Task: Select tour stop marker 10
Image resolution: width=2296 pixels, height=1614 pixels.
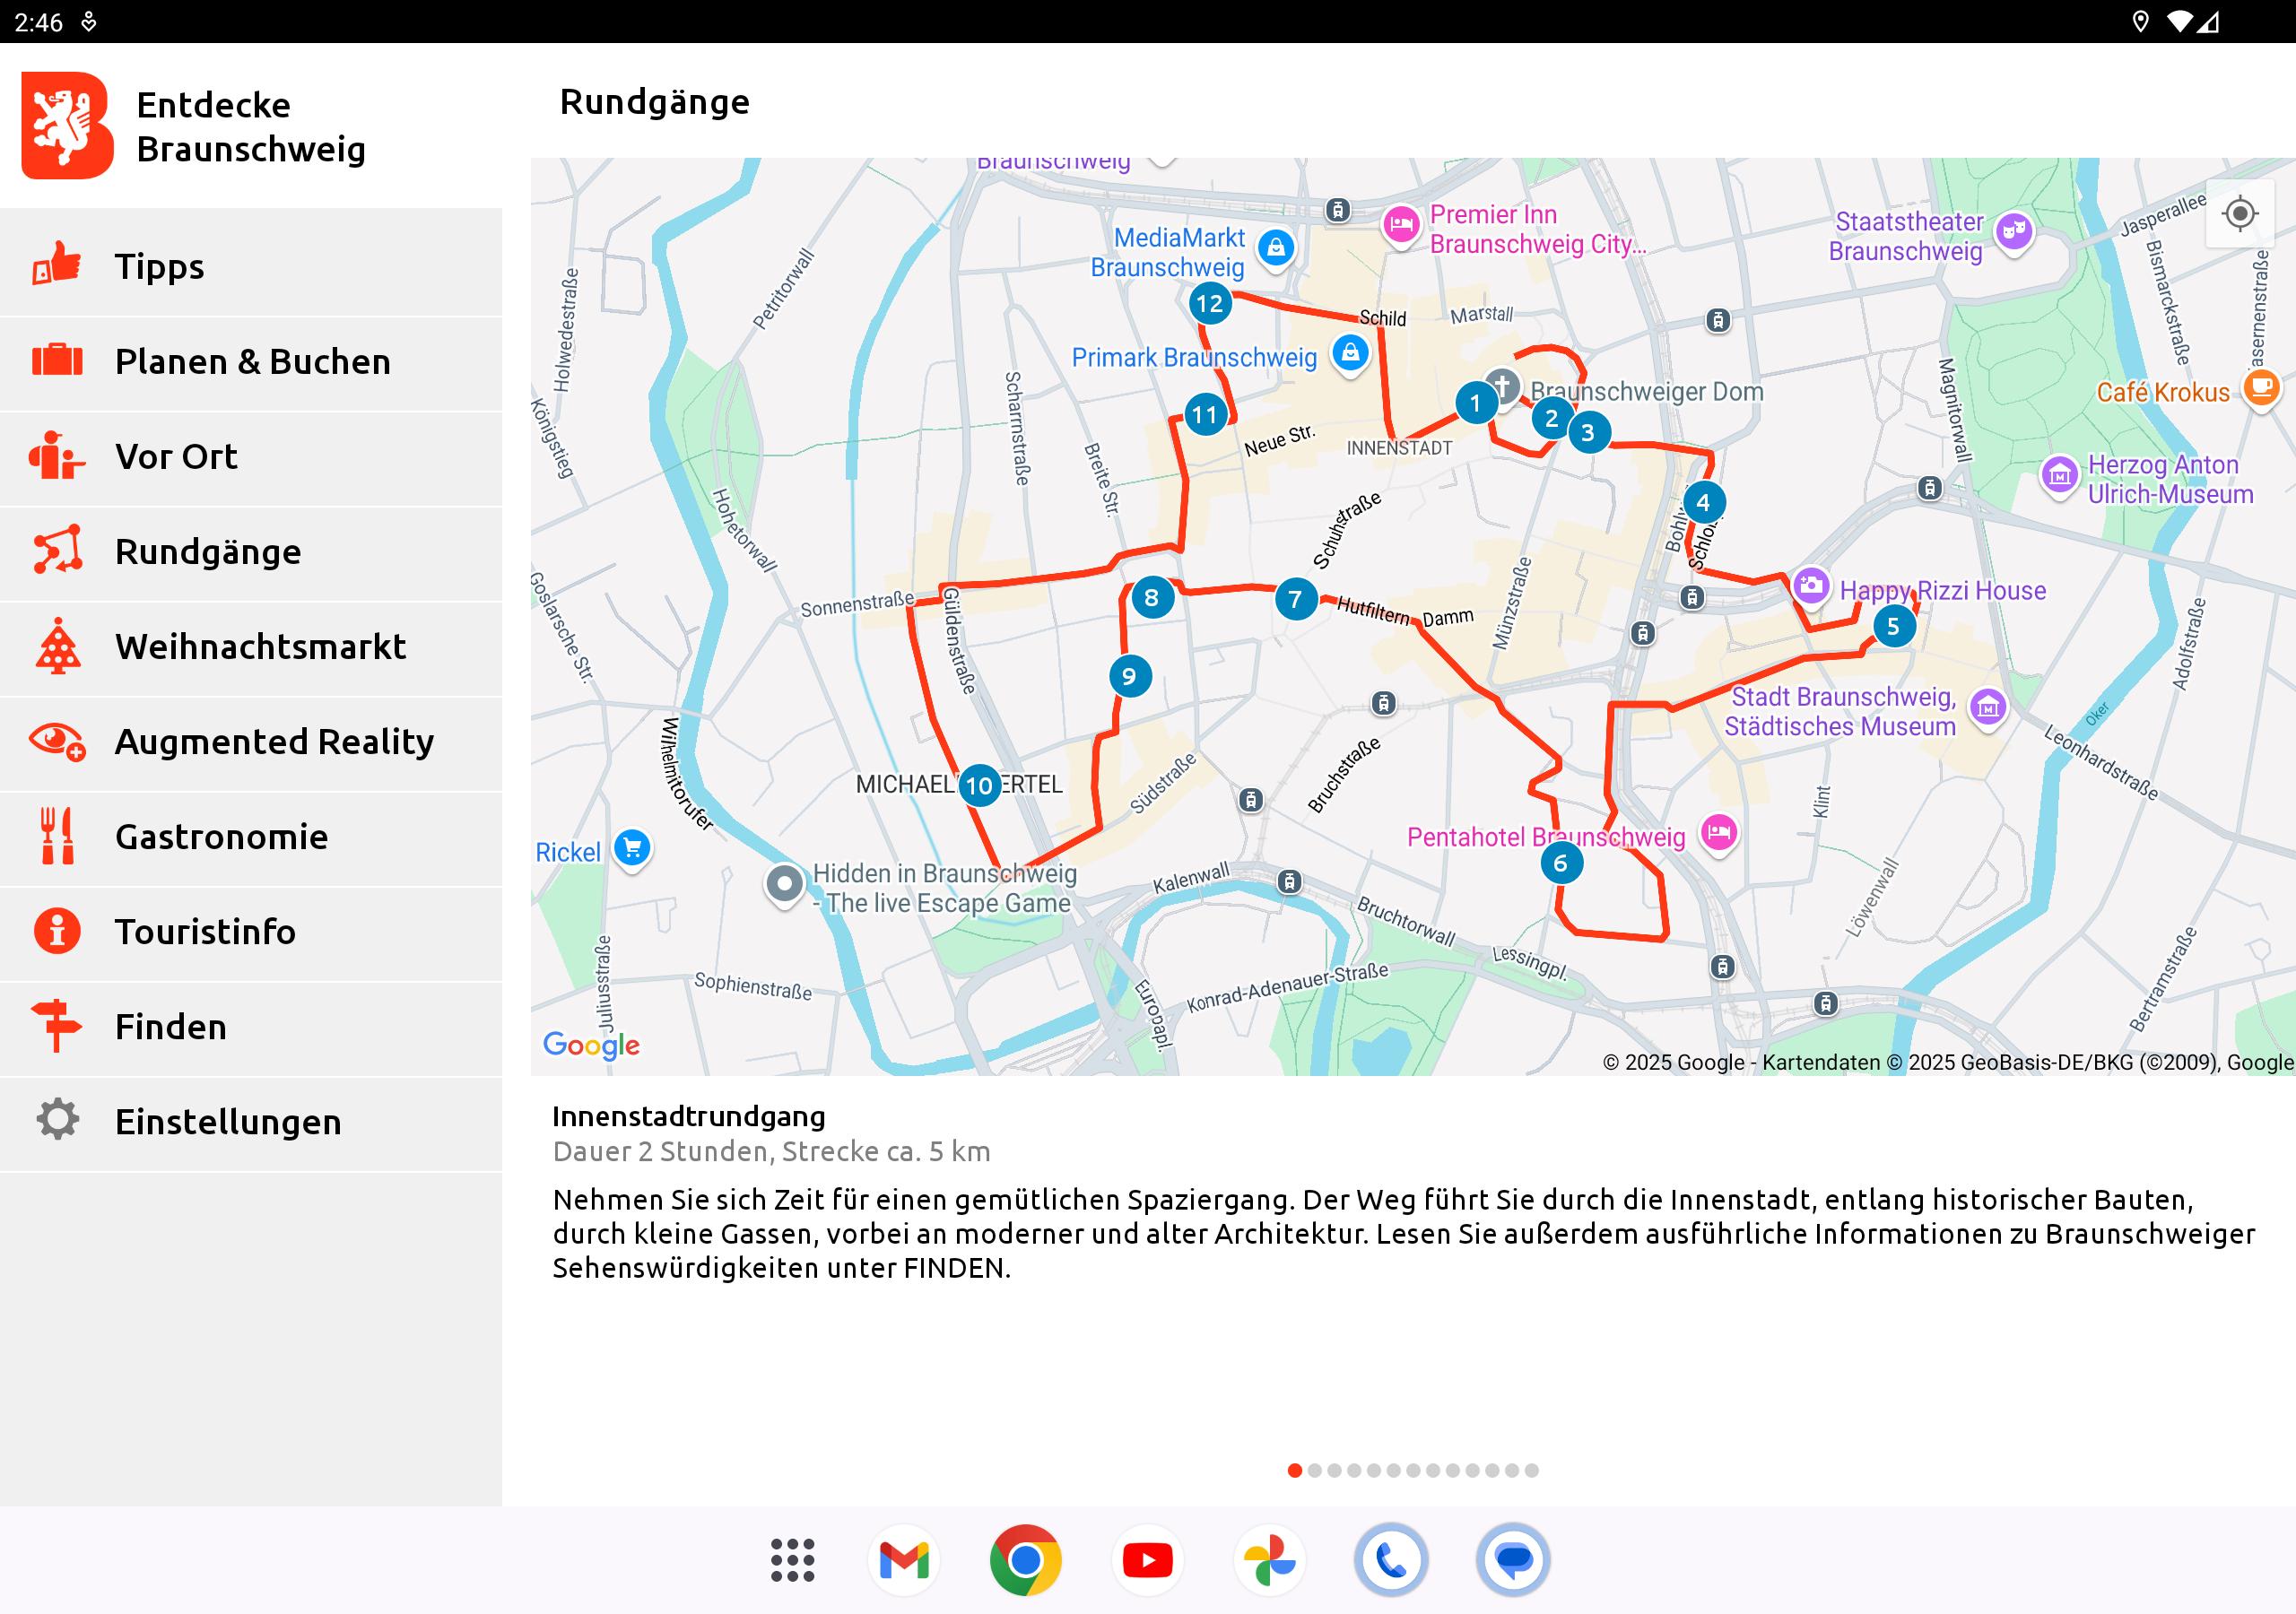Action: point(980,786)
